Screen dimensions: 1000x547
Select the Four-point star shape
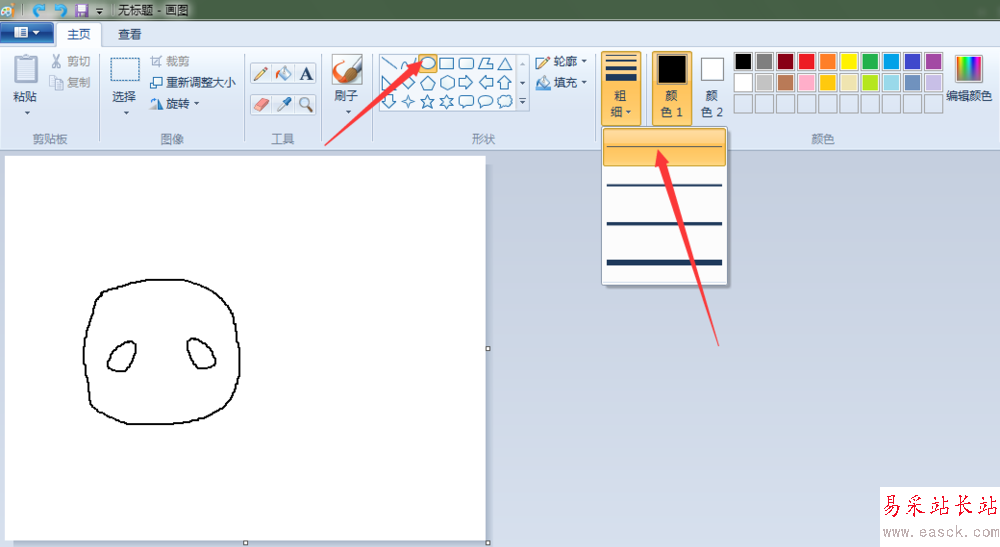click(x=408, y=101)
